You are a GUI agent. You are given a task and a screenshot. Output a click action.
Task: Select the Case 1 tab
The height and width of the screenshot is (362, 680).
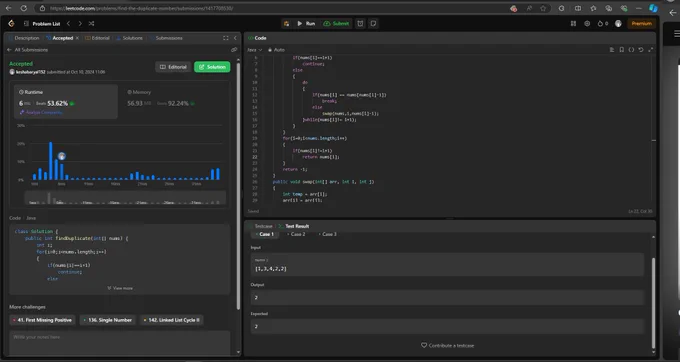tap(264, 234)
